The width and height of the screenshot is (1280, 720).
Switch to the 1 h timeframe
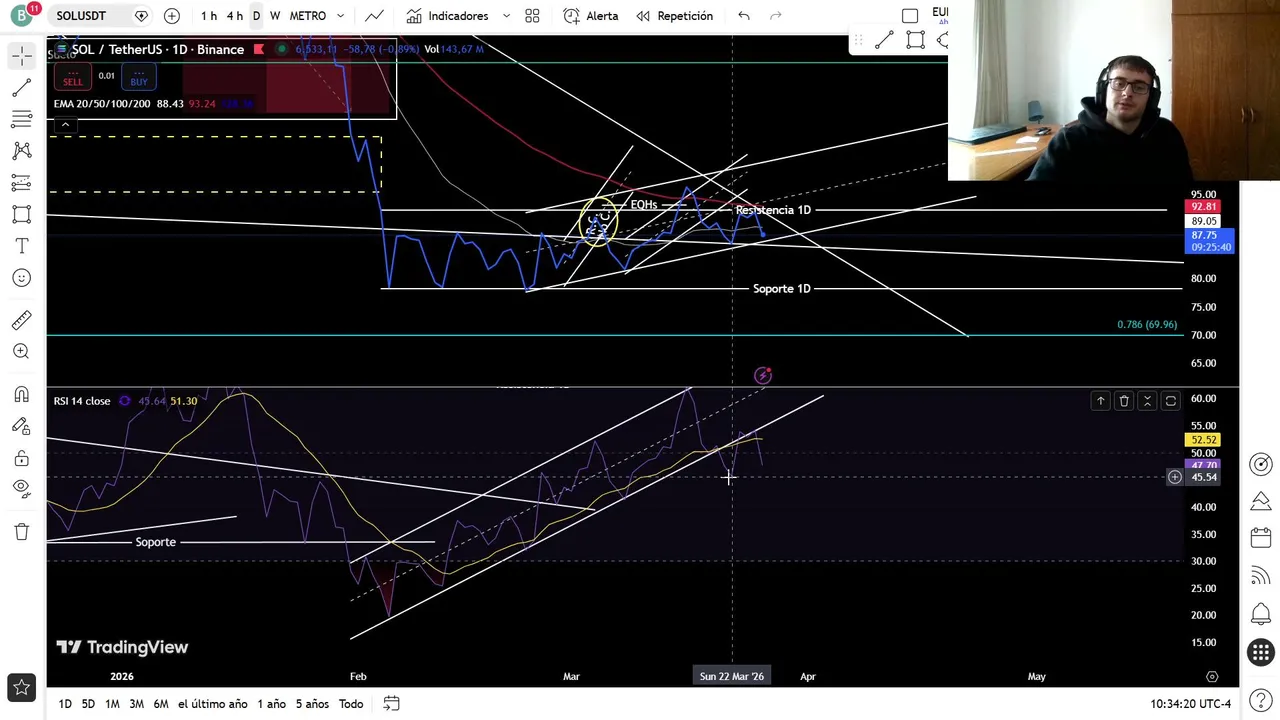pyautogui.click(x=208, y=16)
